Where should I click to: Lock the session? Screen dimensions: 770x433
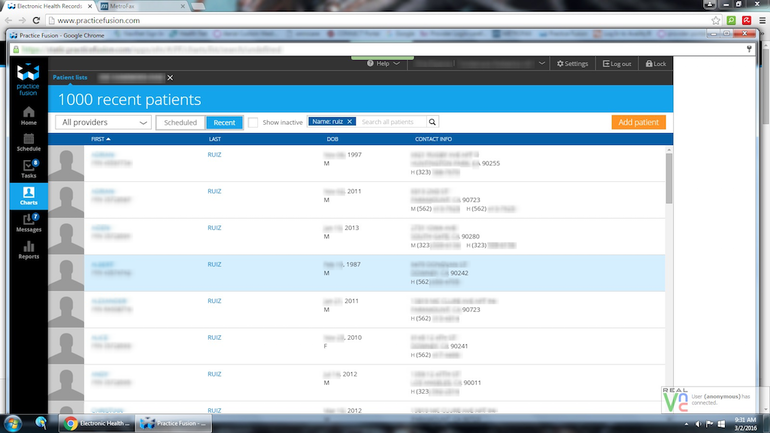656,64
